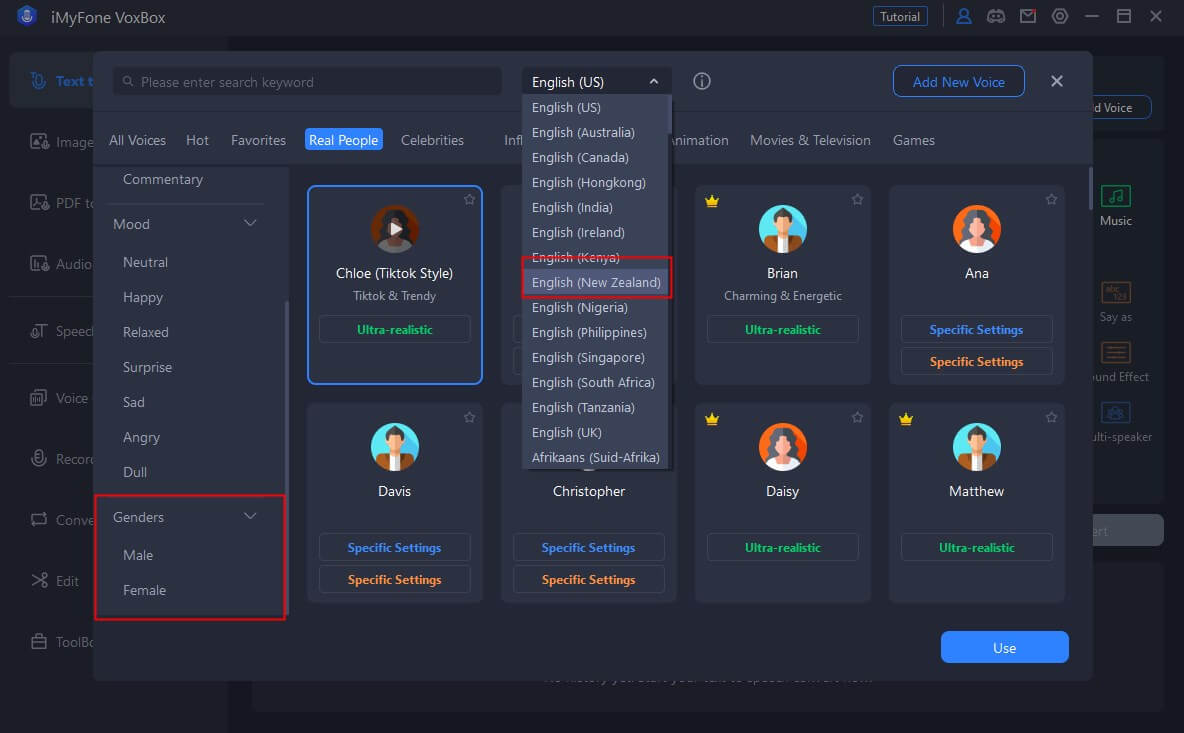Filter by Male gender
This screenshot has width=1184, height=733.
[138, 555]
